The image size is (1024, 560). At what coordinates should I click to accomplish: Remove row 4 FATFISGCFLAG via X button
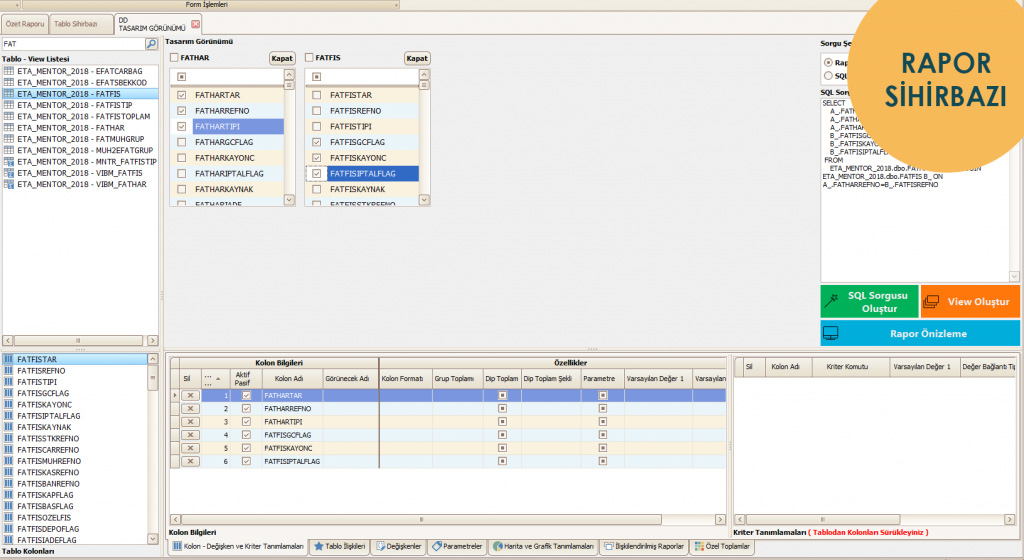[x=190, y=435]
